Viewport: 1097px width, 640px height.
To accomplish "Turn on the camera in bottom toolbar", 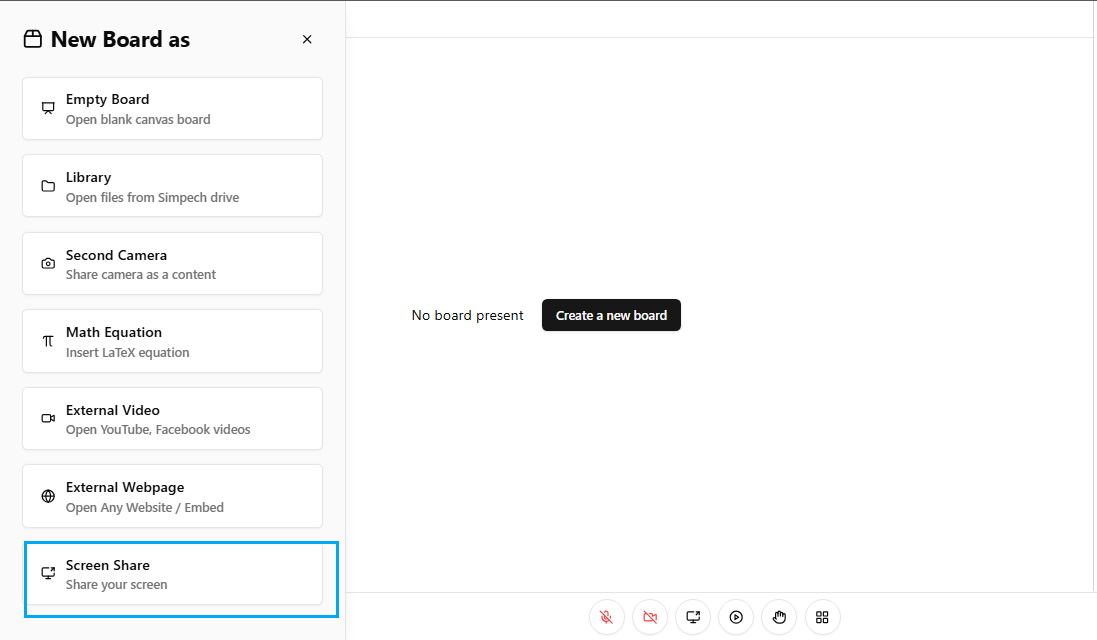I will [650, 617].
